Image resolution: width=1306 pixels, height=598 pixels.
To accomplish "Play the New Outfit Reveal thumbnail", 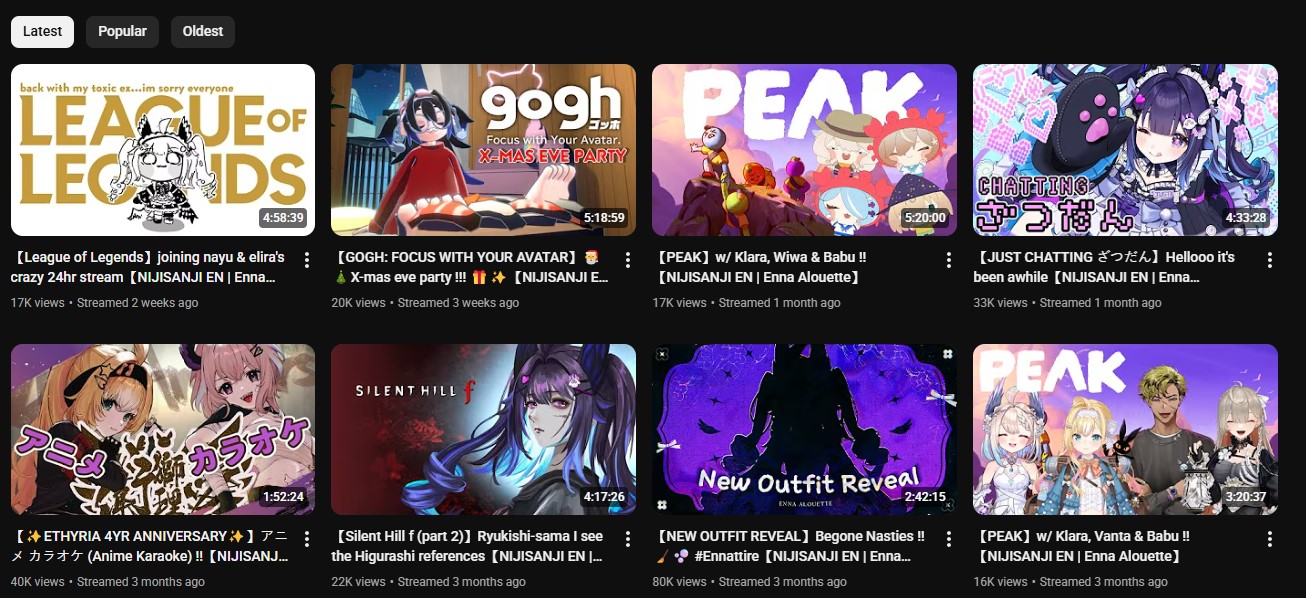I will (x=804, y=429).
